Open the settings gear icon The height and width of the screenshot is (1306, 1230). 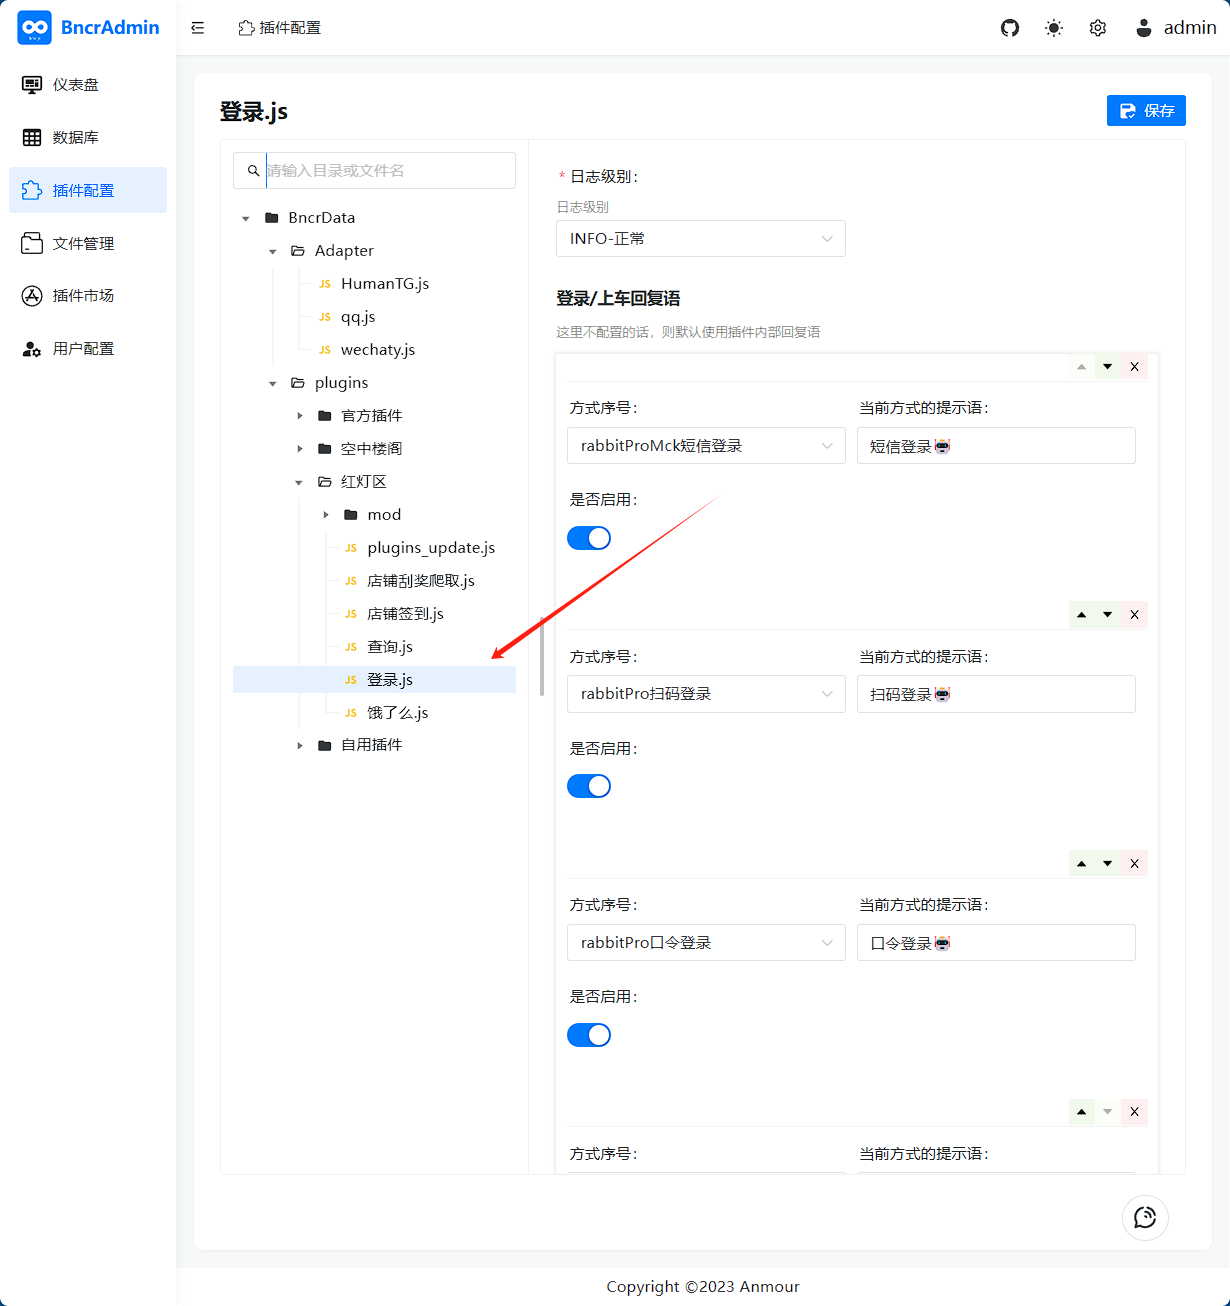1098,28
